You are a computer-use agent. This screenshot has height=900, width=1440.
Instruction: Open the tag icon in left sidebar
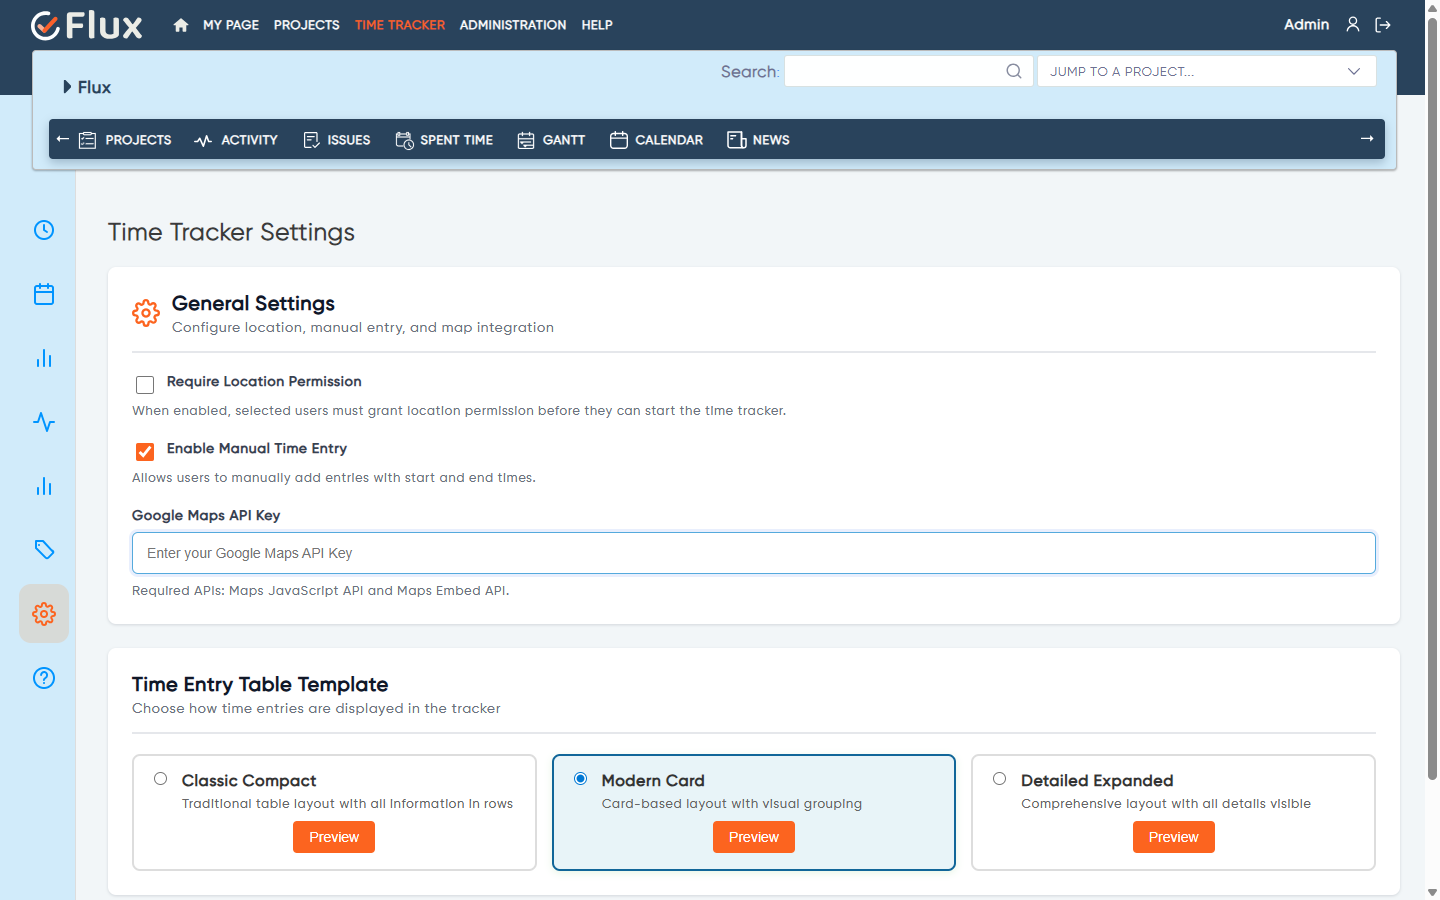pos(44,550)
